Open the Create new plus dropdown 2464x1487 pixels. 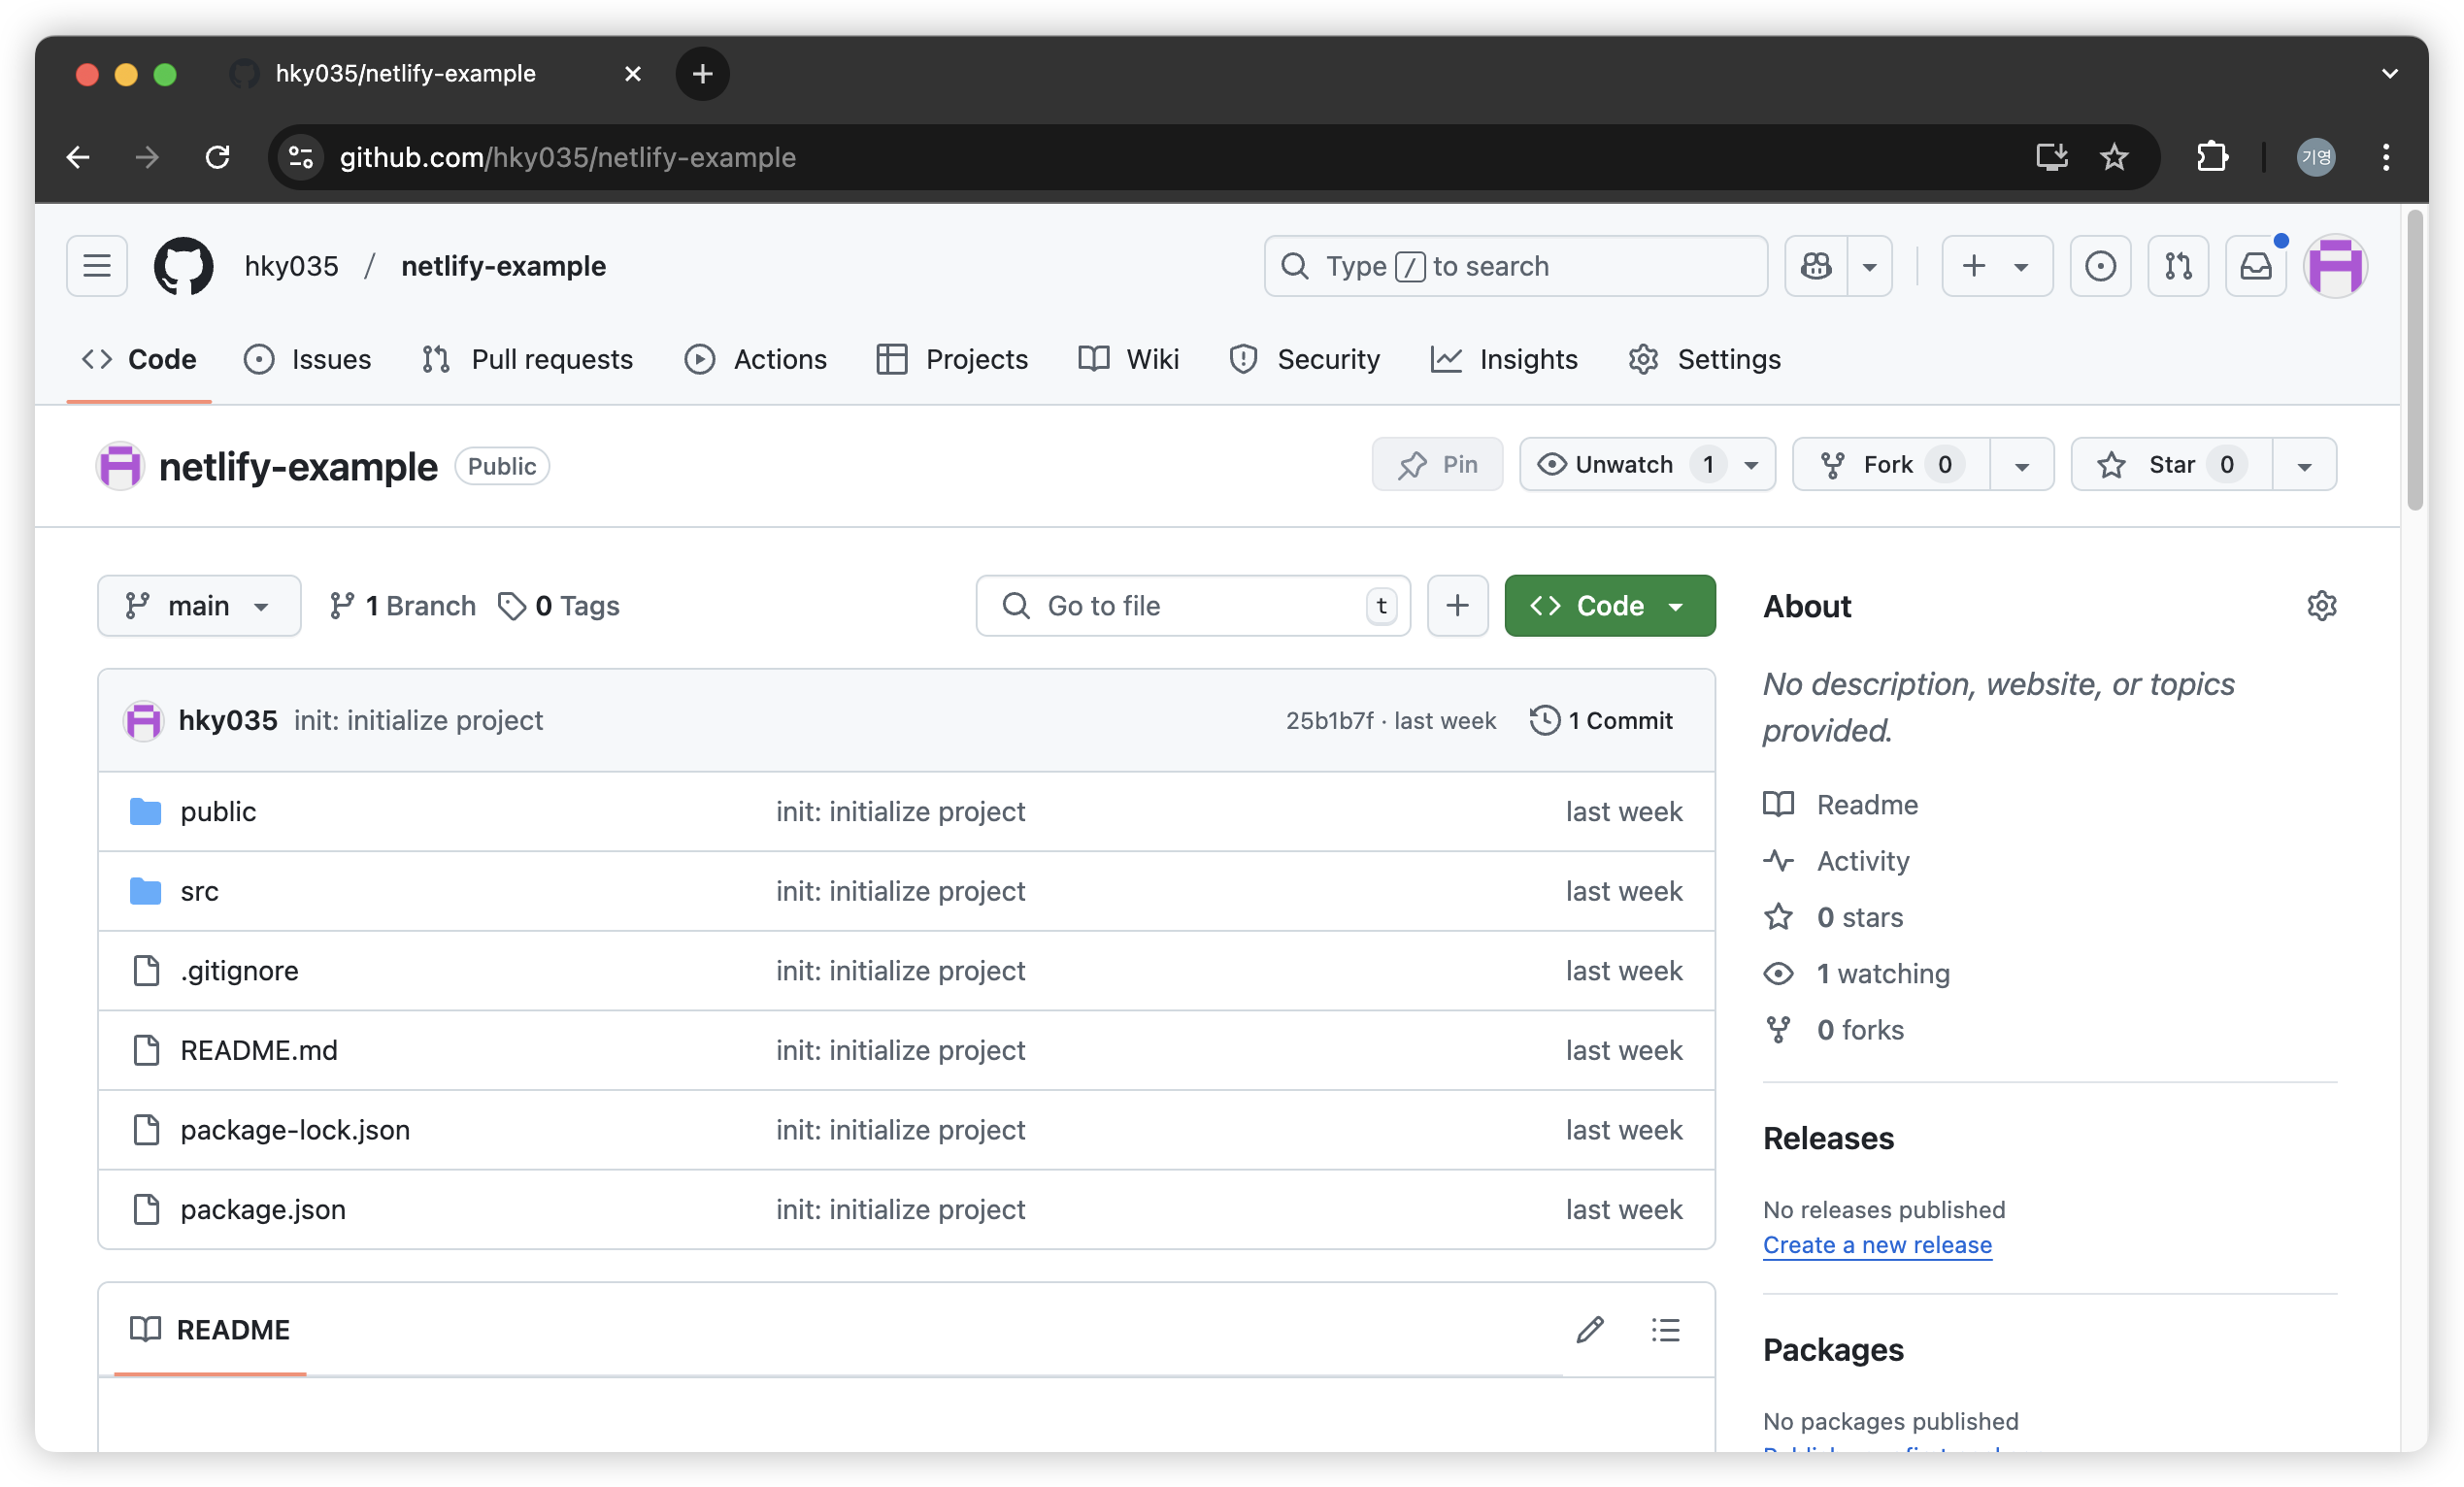click(1997, 266)
